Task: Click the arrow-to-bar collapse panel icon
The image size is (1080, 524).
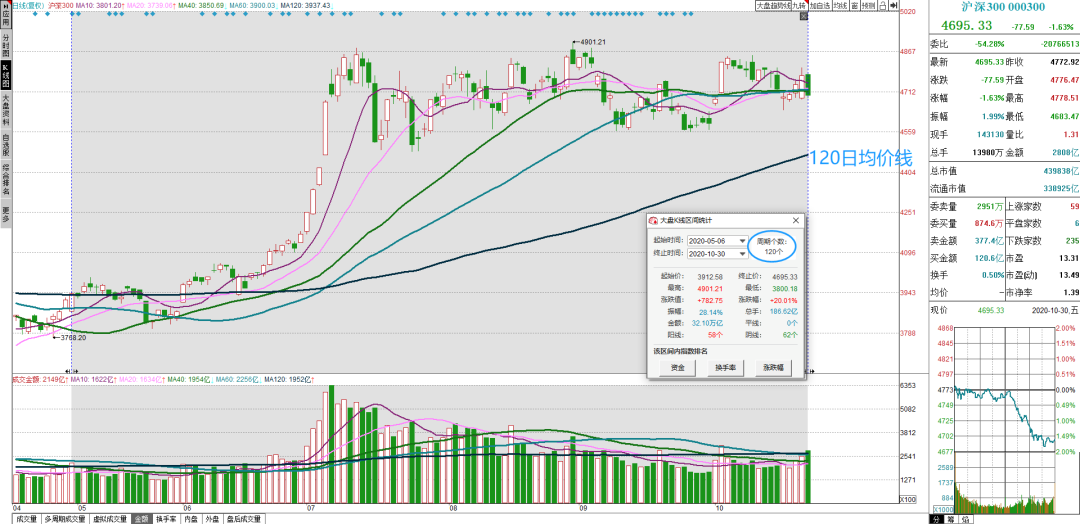Action: click(x=893, y=6)
